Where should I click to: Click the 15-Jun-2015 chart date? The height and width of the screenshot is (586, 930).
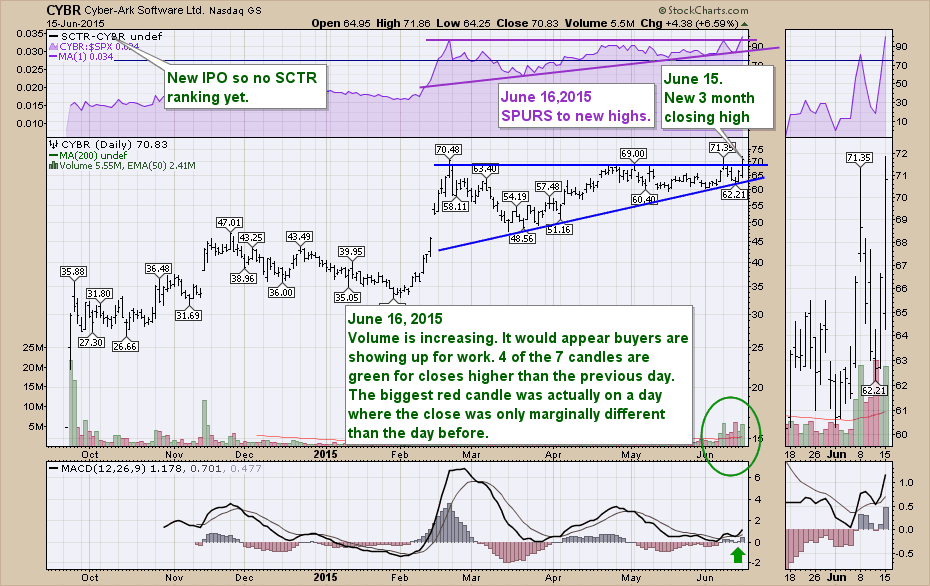click(75, 24)
